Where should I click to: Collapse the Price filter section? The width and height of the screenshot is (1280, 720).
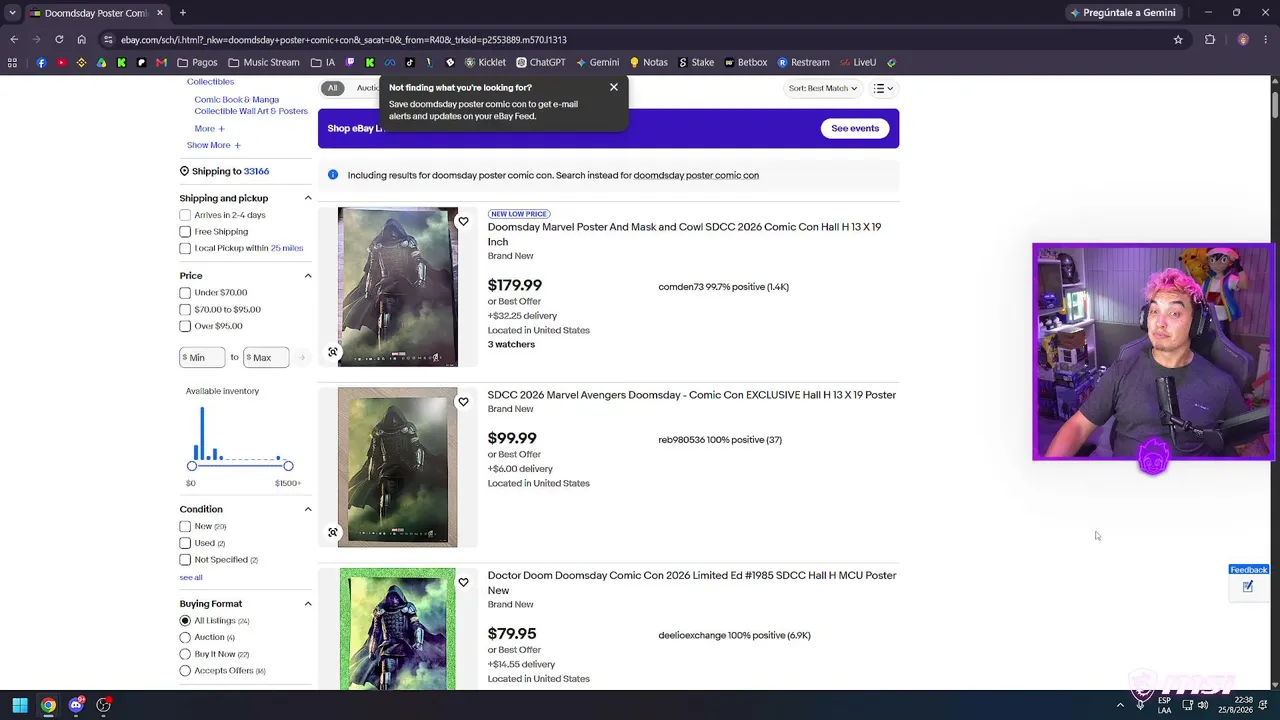(308, 276)
